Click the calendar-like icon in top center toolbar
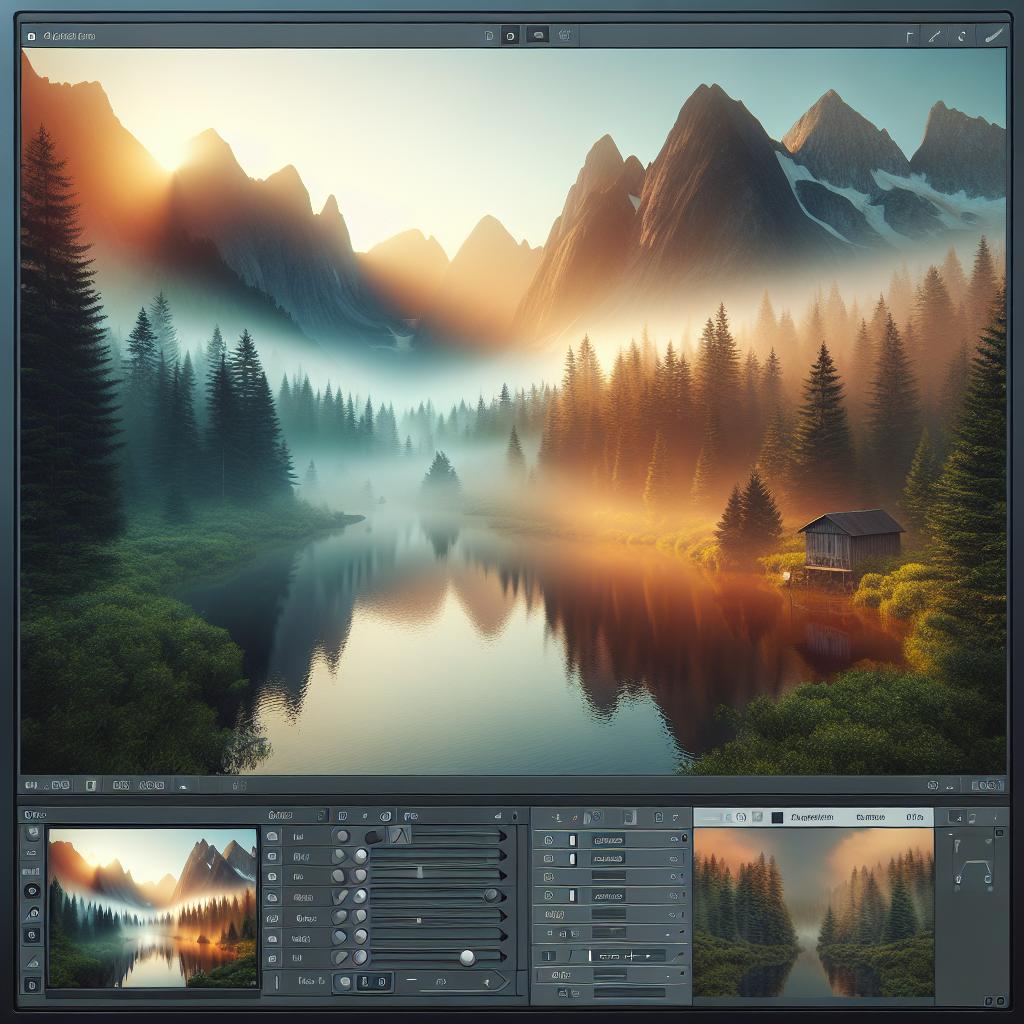This screenshot has height=1024, width=1024. (x=564, y=36)
